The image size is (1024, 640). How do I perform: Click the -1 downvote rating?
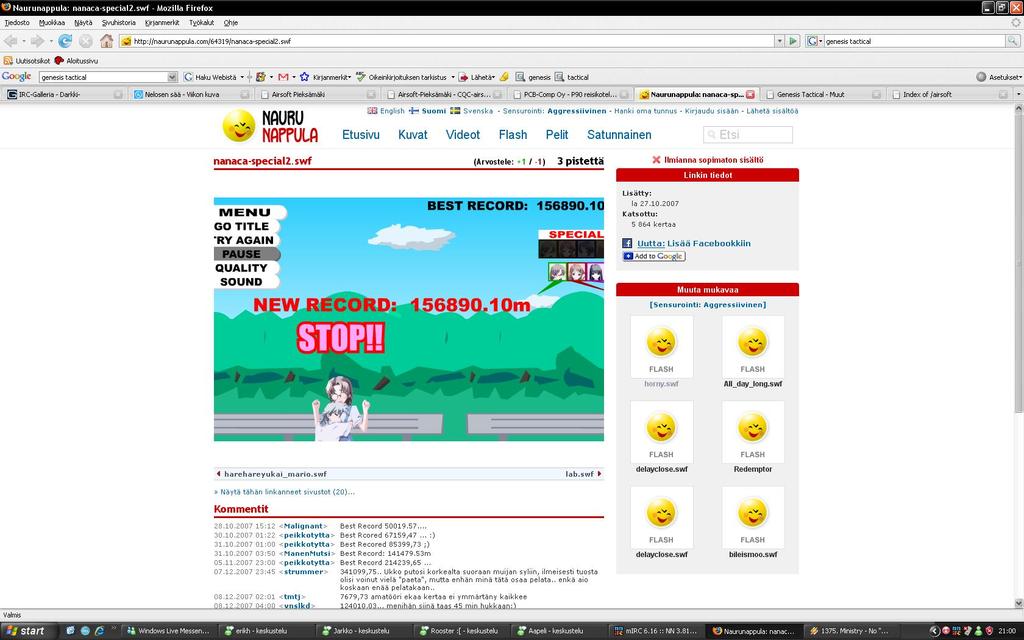[539, 161]
